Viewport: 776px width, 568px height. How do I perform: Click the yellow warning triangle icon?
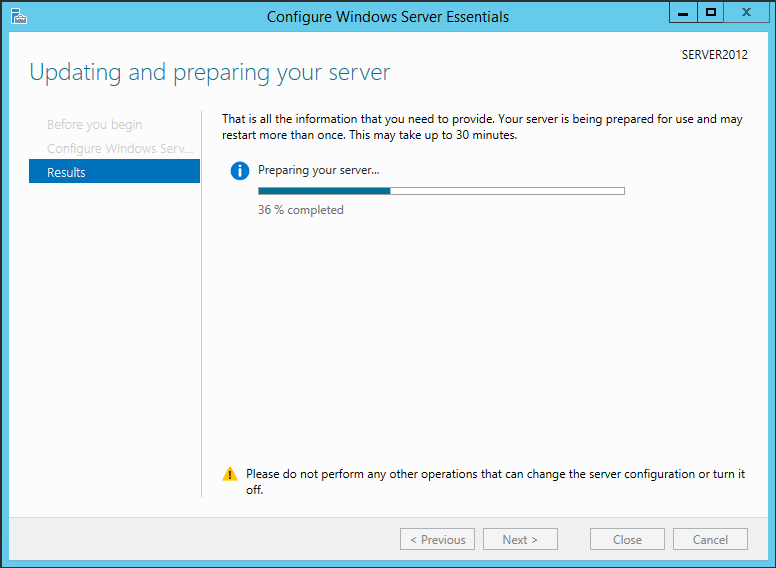pyautogui.click(x=230, y=474)
